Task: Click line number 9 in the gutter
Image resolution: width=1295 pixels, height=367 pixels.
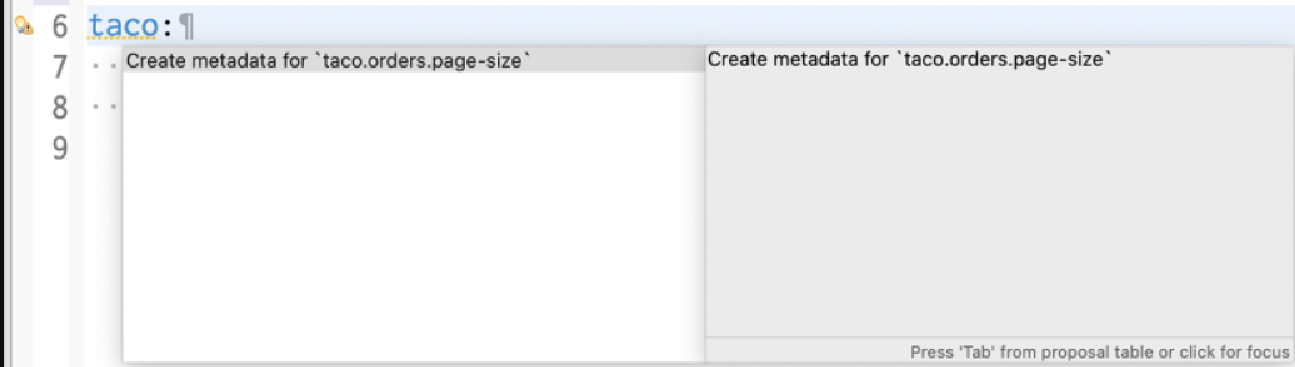Action: click(x=60, y=148)
